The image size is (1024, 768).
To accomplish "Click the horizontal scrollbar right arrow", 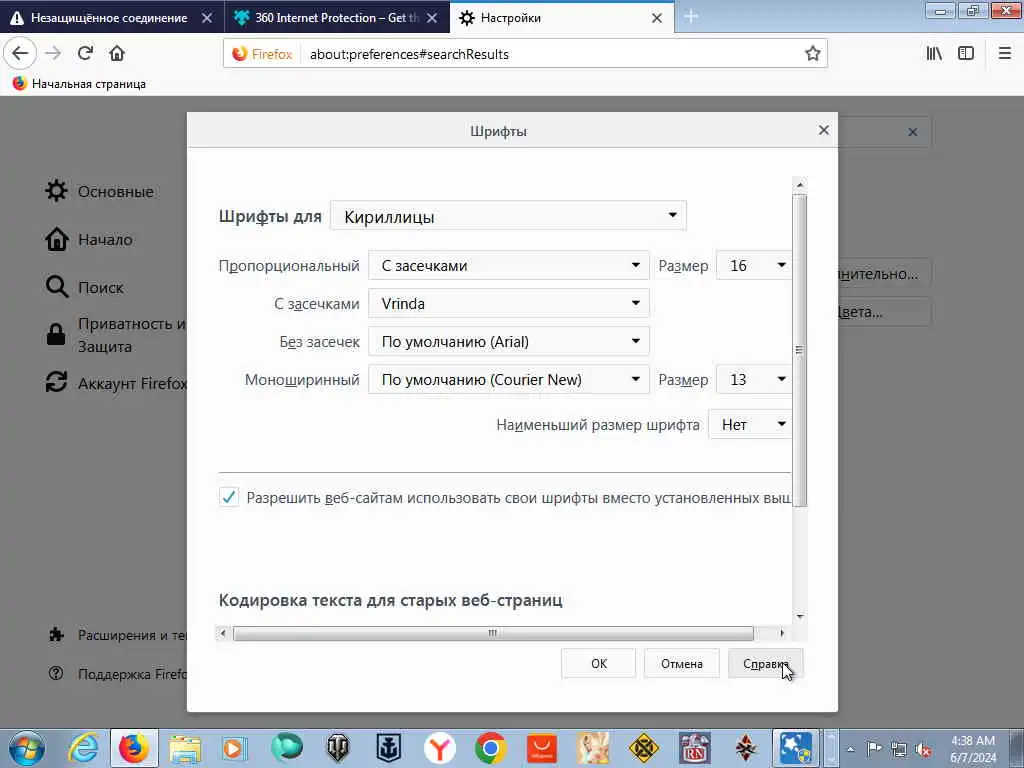I will point(782,633).
